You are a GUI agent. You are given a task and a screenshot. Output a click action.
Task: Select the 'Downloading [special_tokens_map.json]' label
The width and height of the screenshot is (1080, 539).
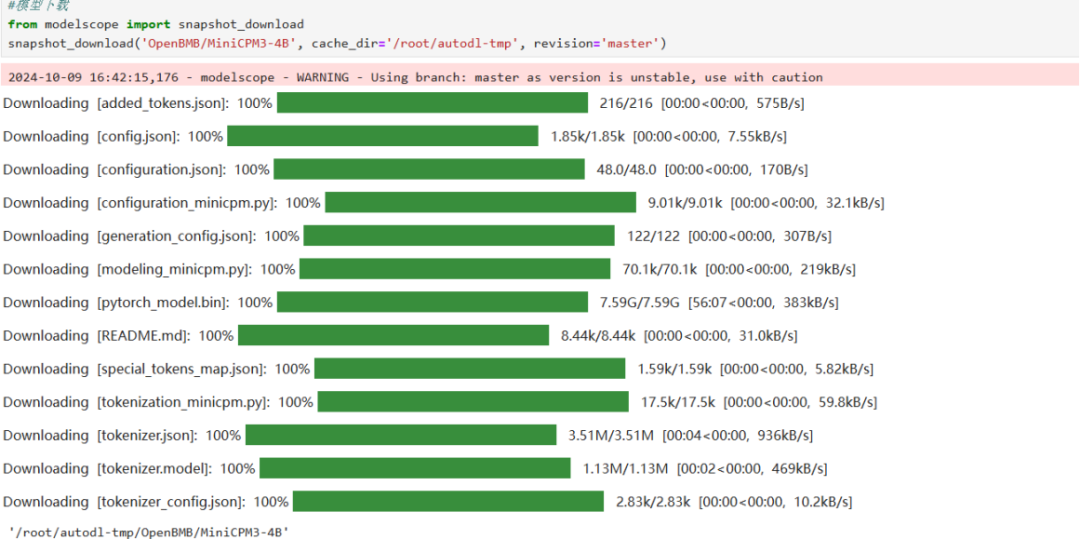pyautogui.click(x=134, y=369)
